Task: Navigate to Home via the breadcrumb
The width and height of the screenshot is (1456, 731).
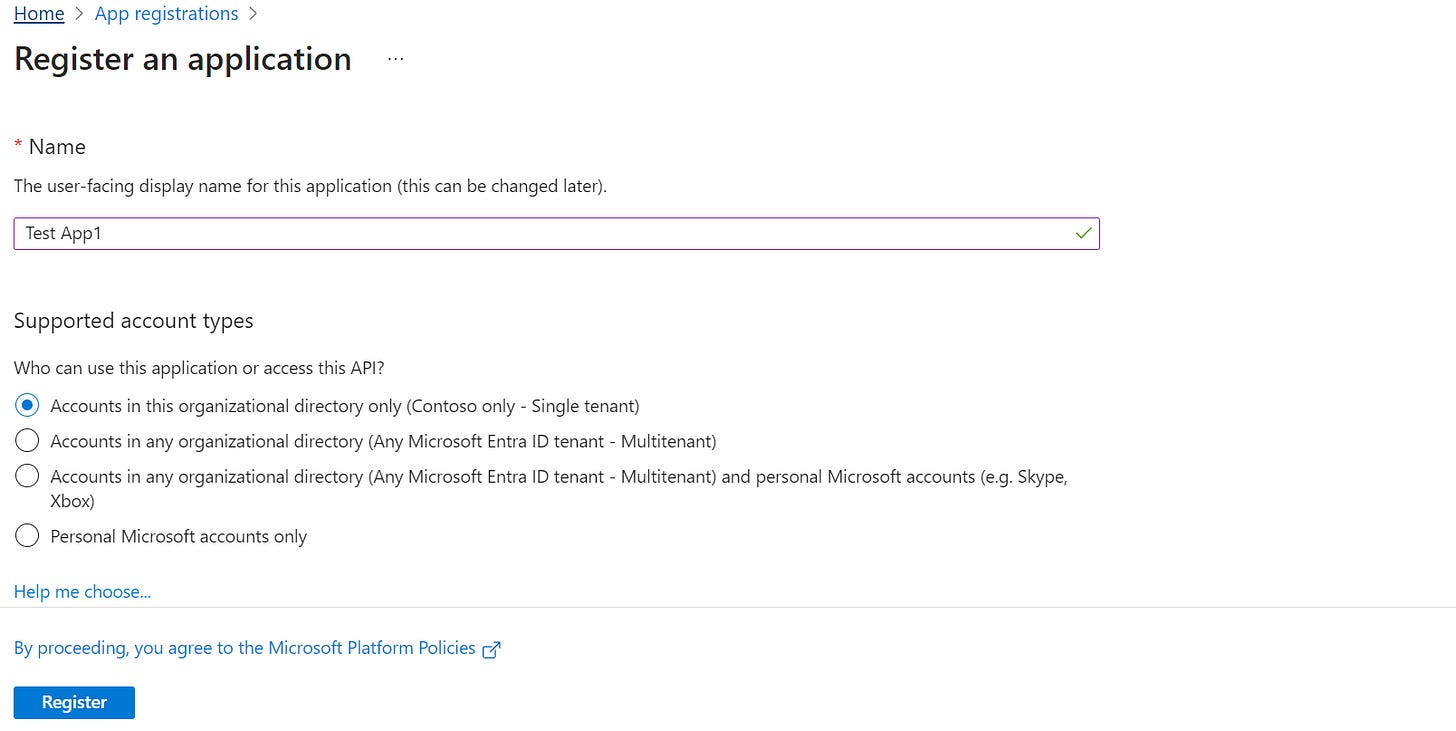Action: pos(38,13)
